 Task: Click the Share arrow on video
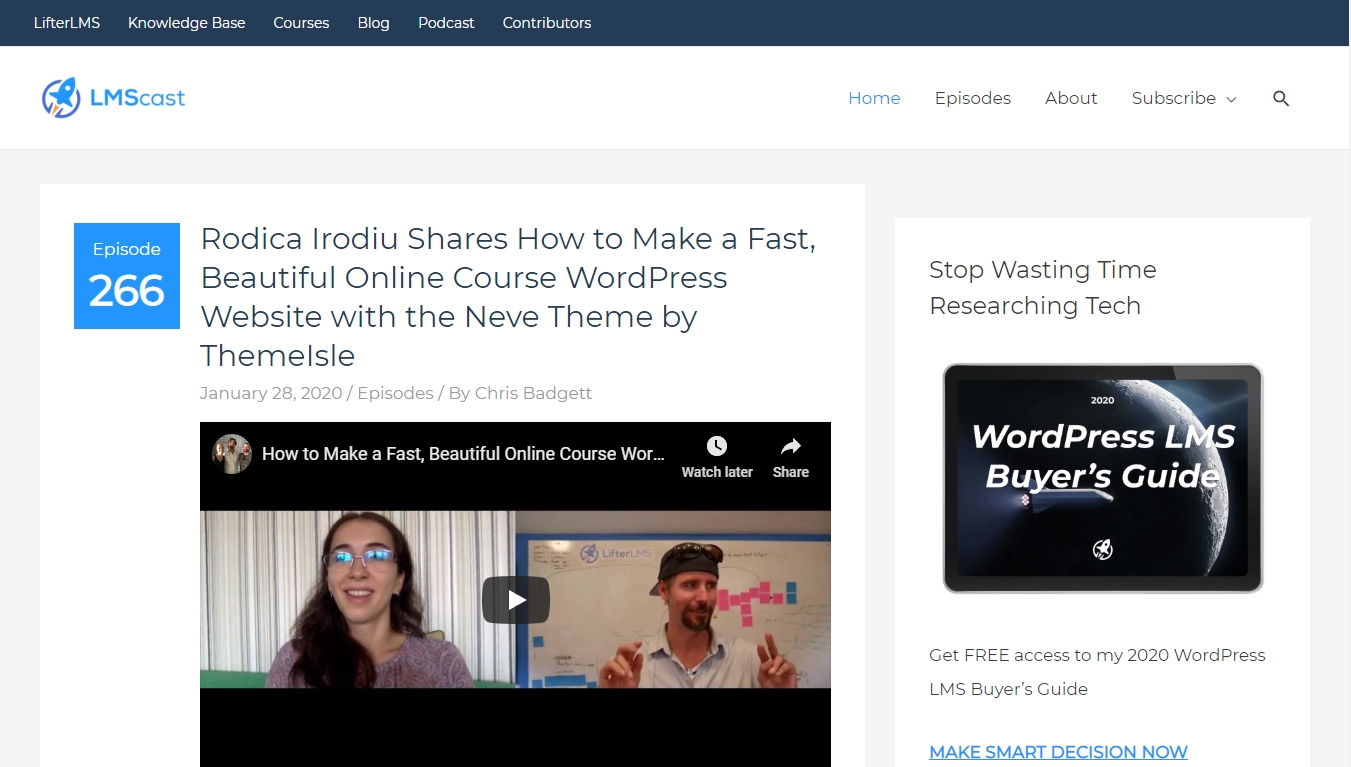click(x=790, y=446)
